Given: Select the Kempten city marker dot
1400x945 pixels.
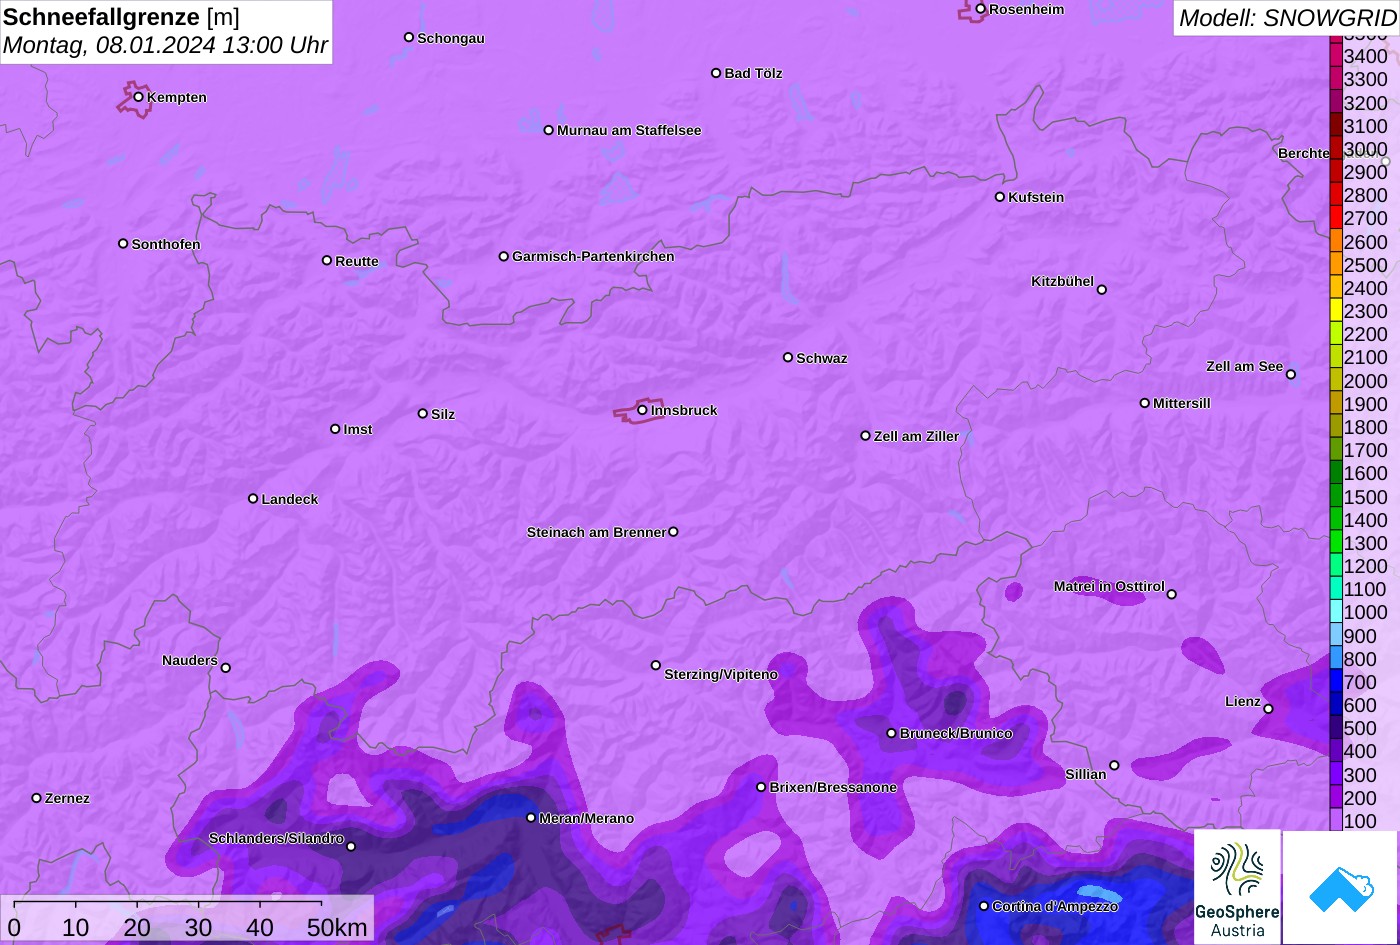Looking at the screenshot, I should click(x=139, y=97).
